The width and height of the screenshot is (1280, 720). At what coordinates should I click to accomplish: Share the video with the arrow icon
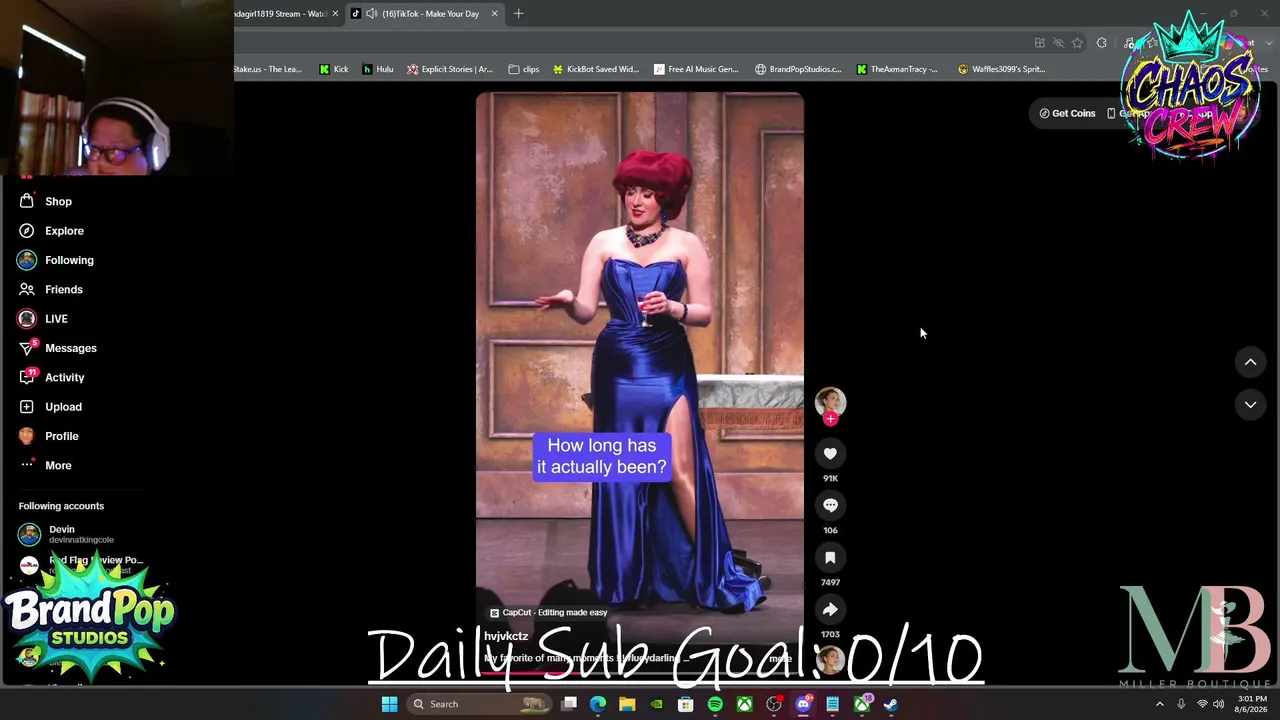(830, 610)
